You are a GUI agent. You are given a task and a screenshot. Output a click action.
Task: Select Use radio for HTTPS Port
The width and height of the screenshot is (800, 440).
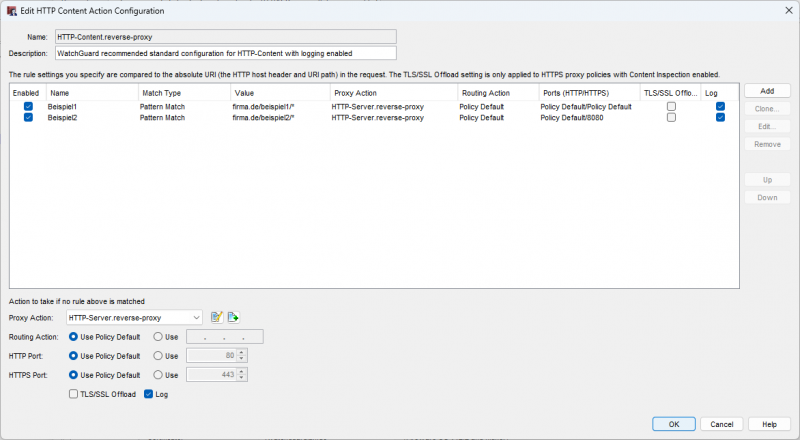tap(158, 375)
